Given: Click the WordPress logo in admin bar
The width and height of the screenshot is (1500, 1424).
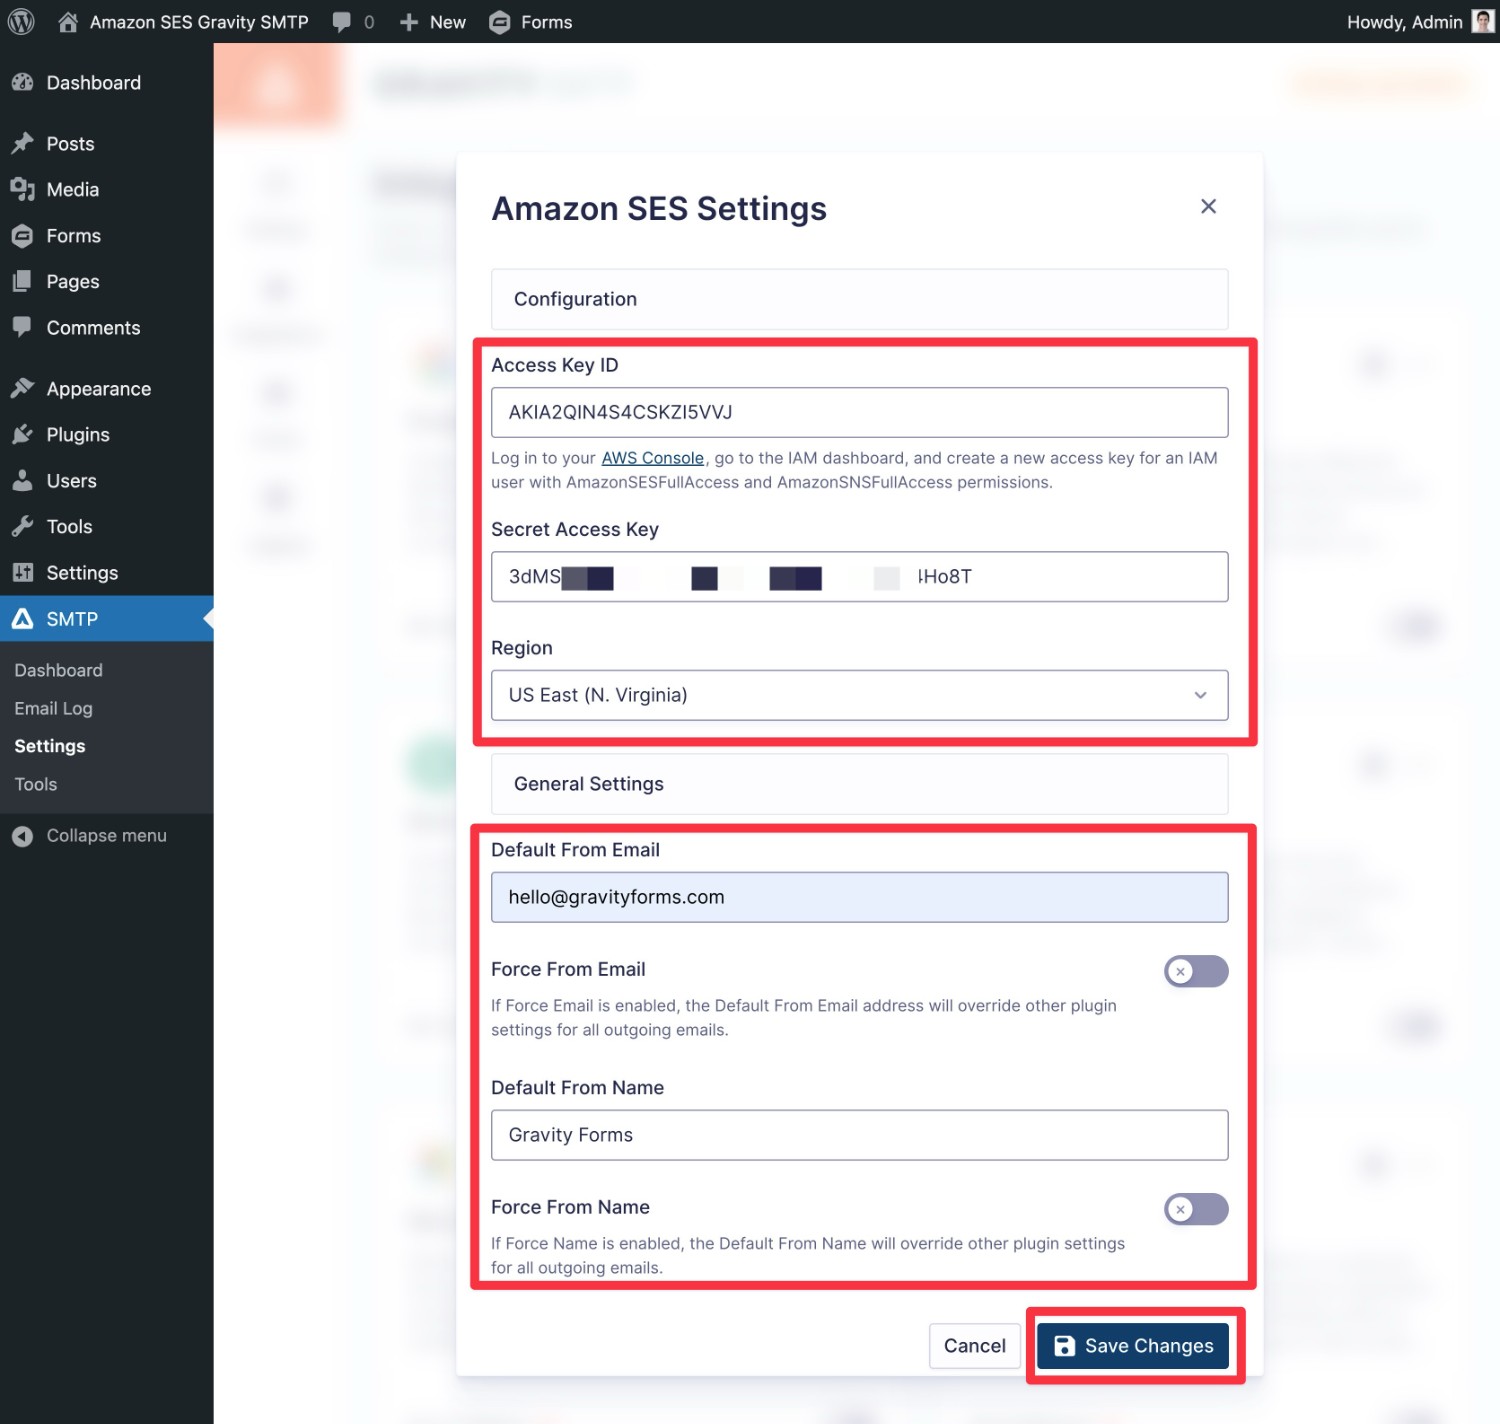Looking at the screenshot, I should (21, 21).
